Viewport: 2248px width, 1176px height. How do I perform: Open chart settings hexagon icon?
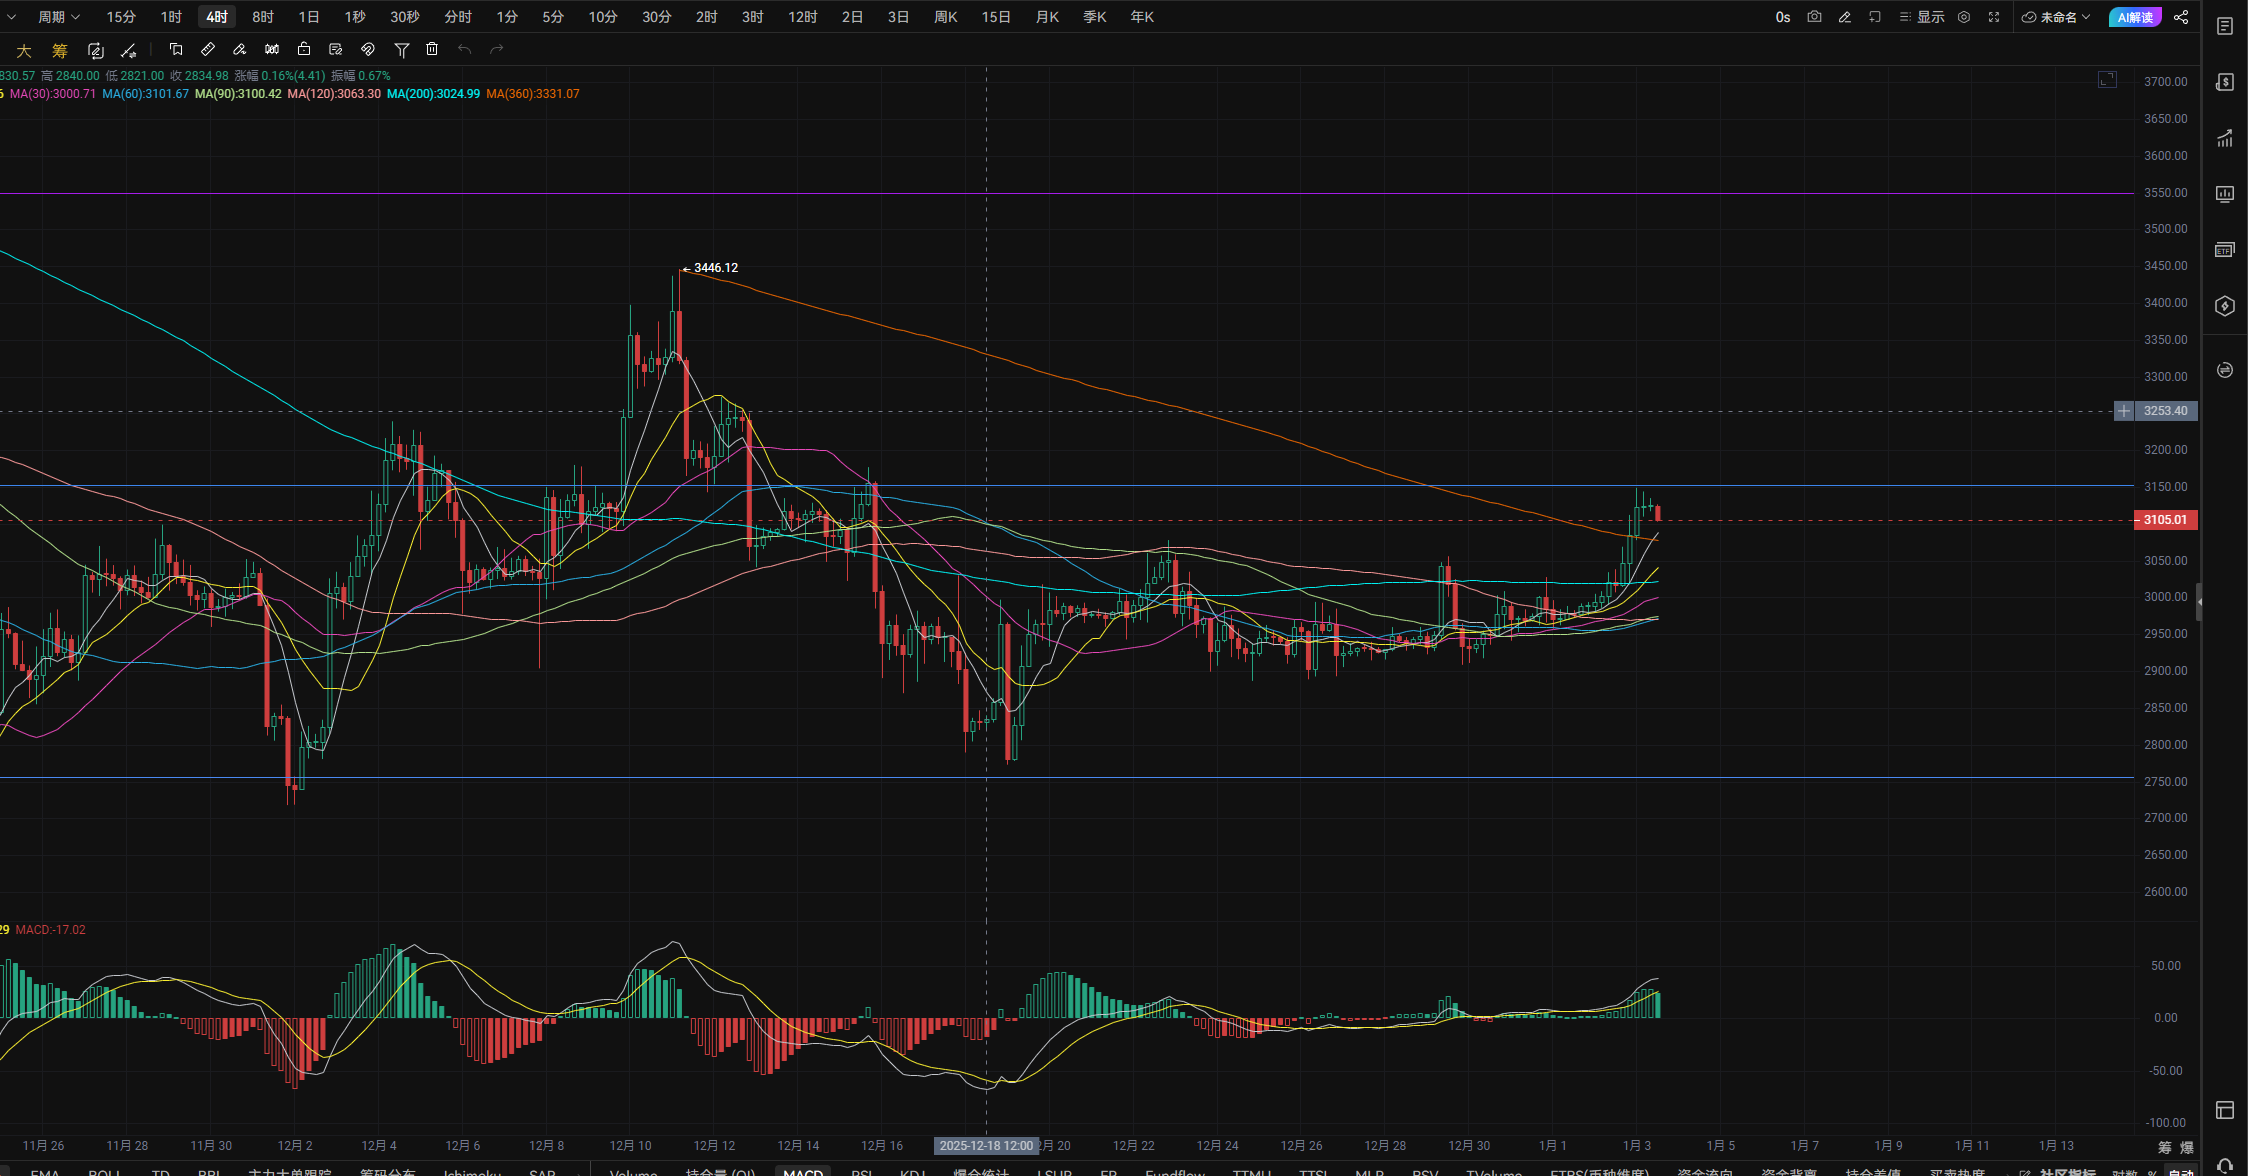1964,17
